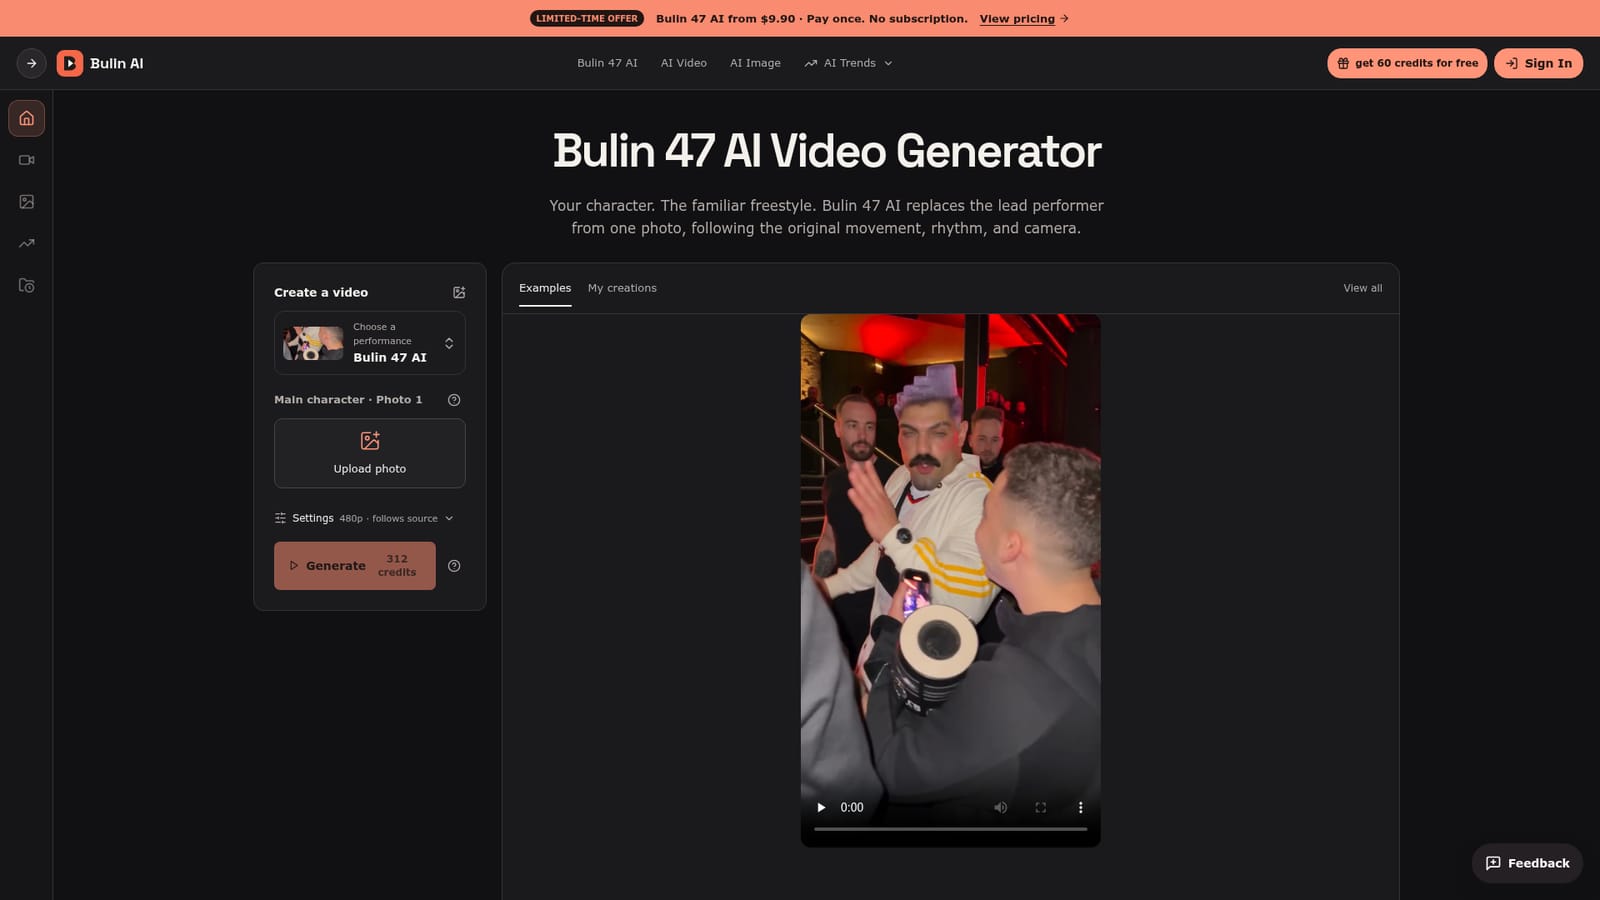1600x900 pixels.
Task: Open the Feedback button
Action: pyautogui.click(x=1527, y=863)
